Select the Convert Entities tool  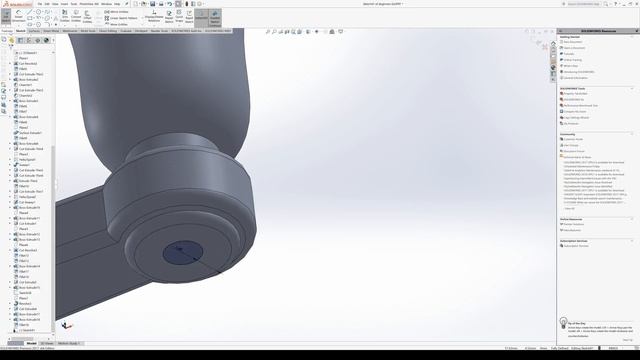click(x=76, y=16)
